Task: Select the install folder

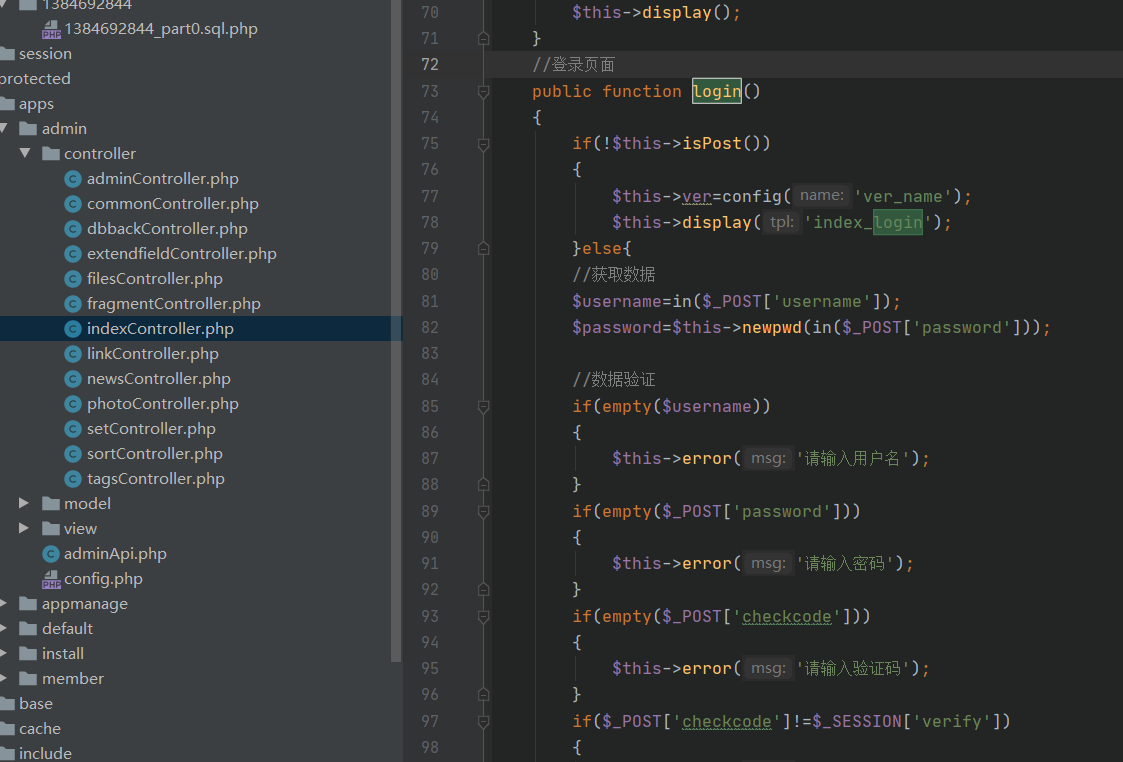Action: pyautogui.click(x=62, y=654)
